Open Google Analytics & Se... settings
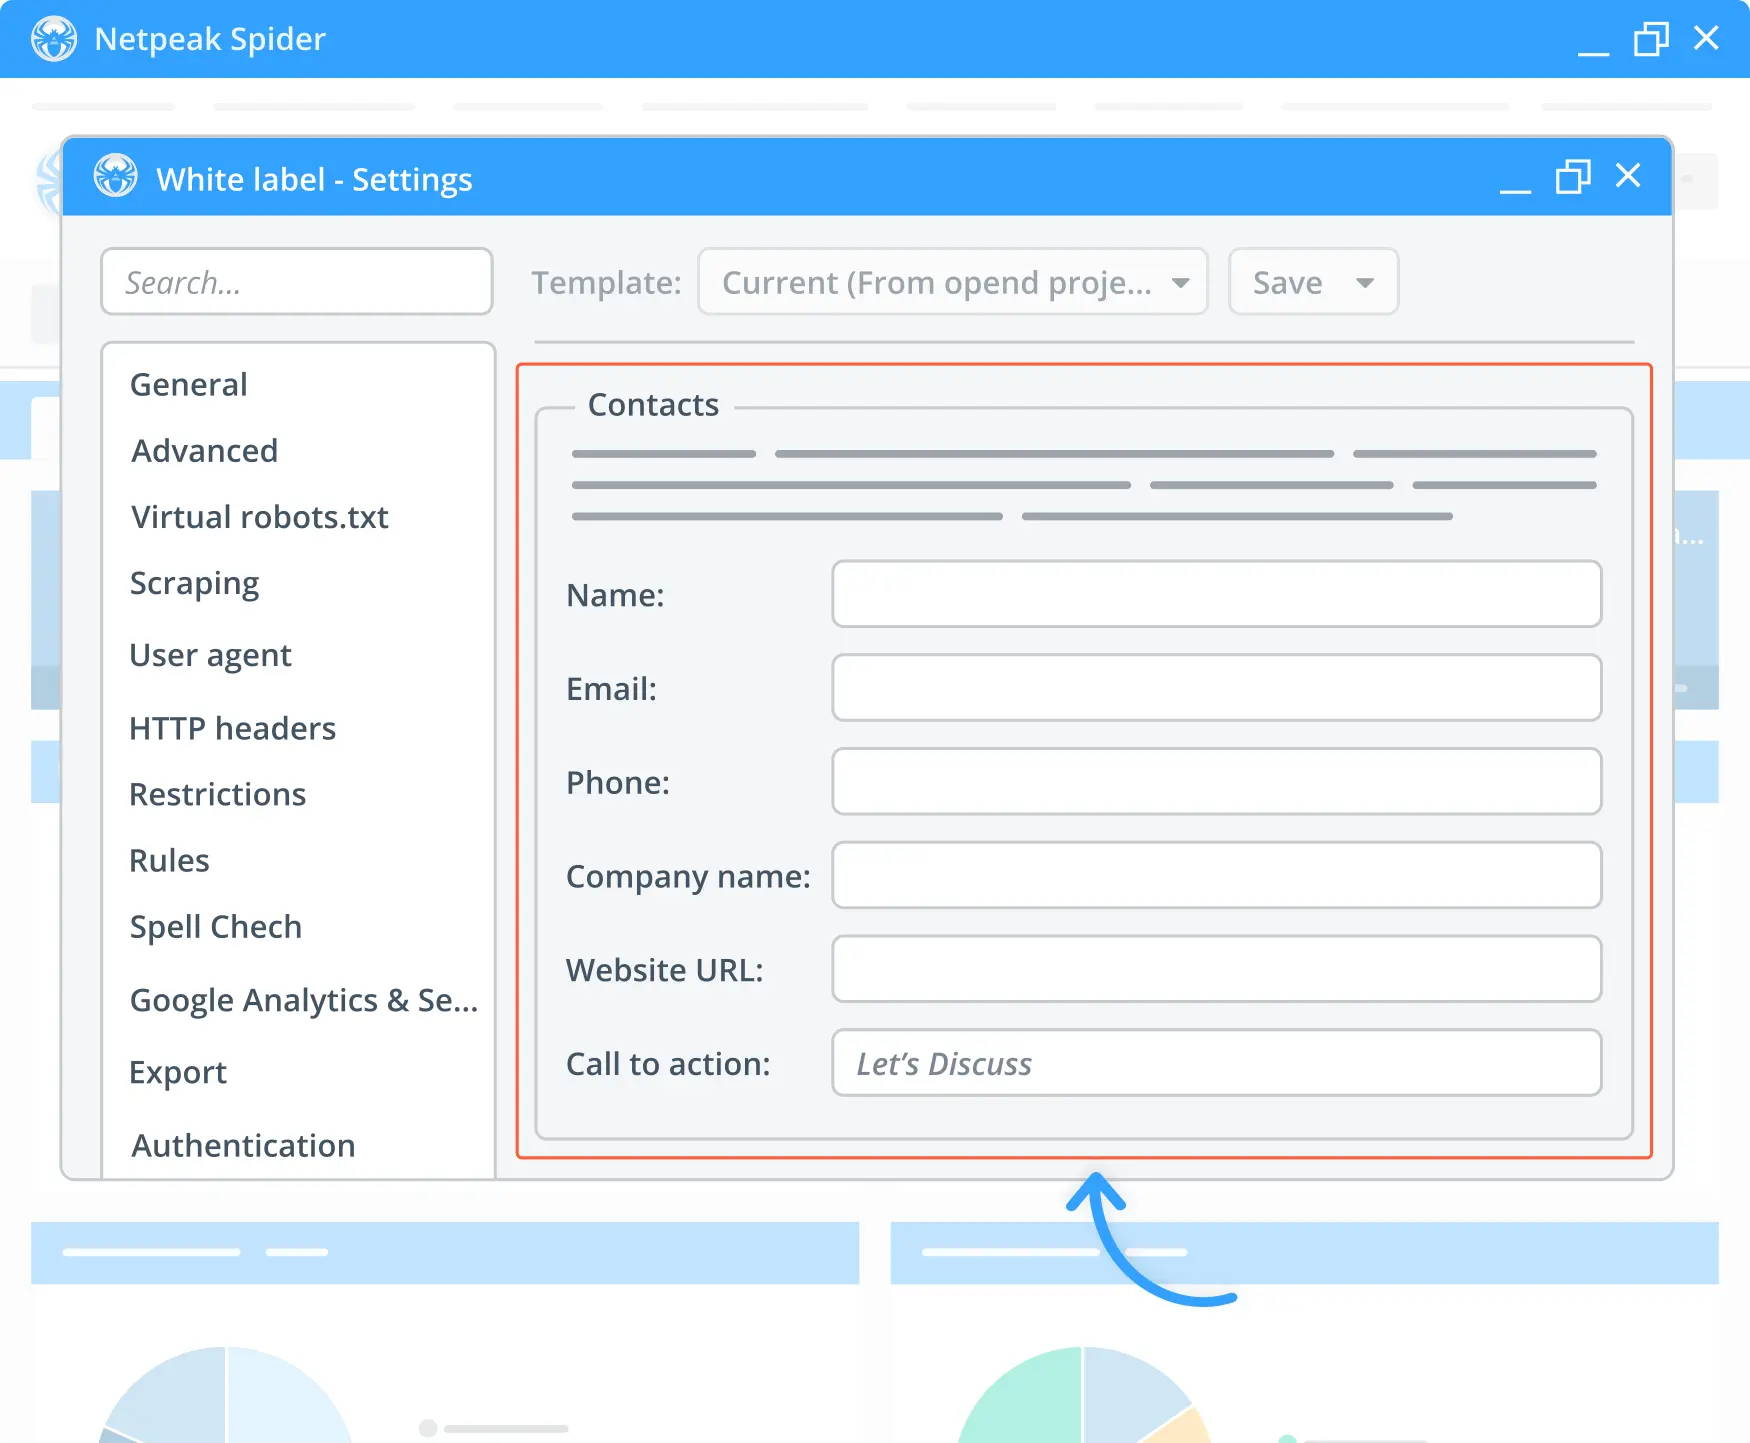The height and width of the screenshot is (1443, 1750). [304, 1000]
